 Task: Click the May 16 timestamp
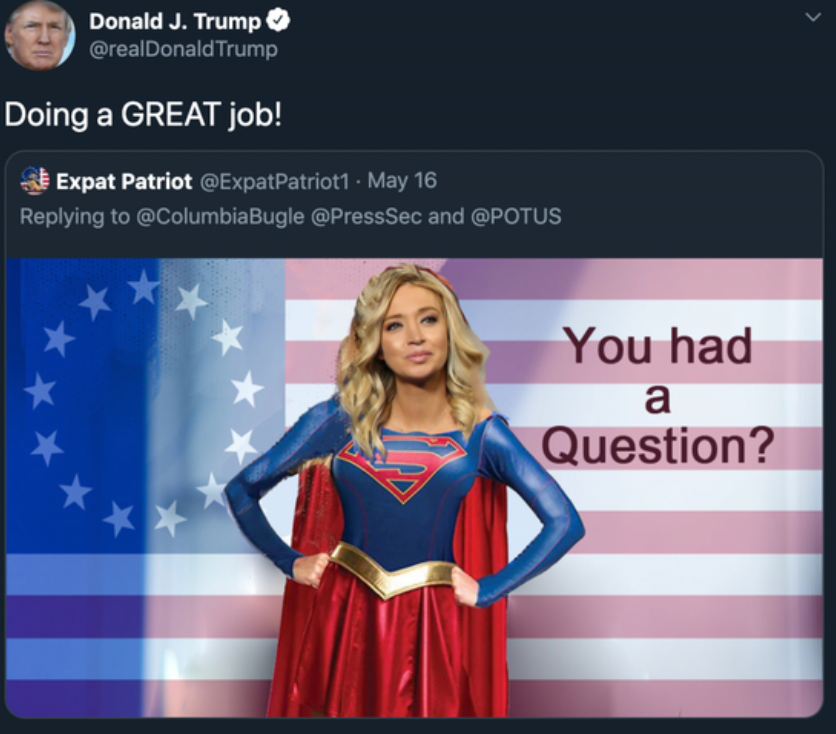tap(402, 181)
